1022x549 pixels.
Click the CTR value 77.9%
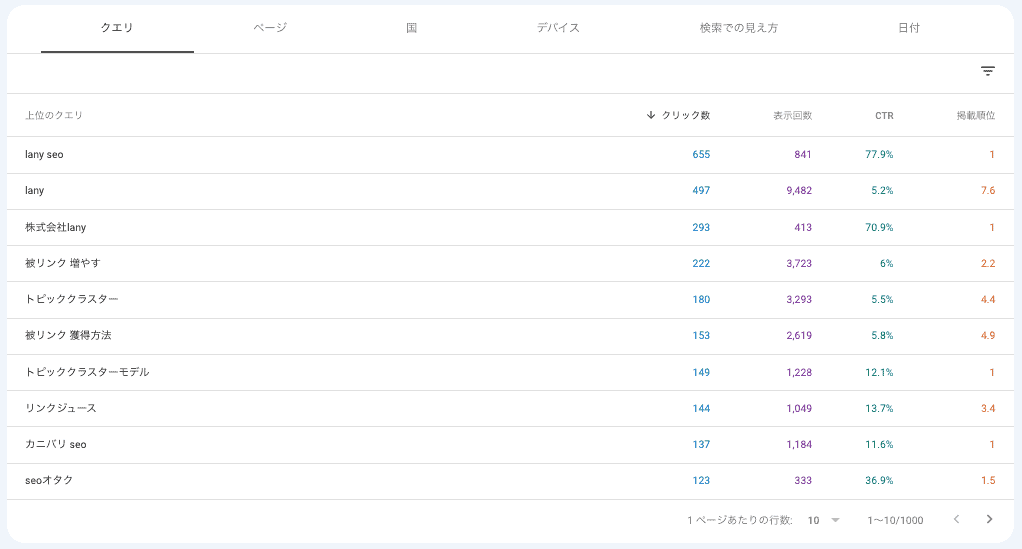879,155
